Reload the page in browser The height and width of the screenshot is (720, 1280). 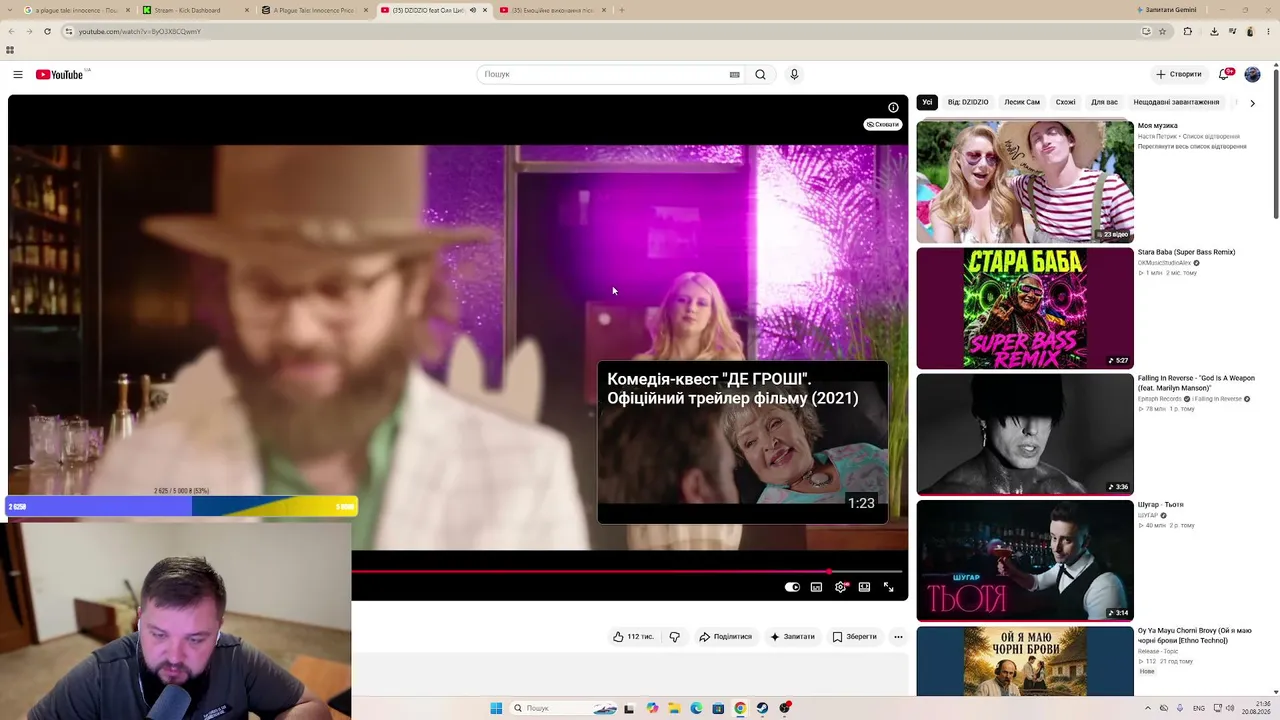(47, 31)
